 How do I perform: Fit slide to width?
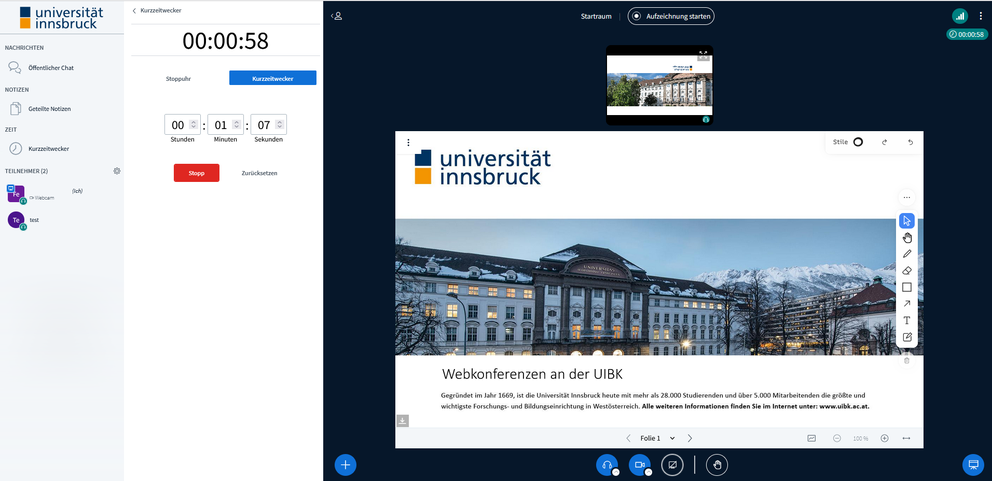click(x=907, y=438)
